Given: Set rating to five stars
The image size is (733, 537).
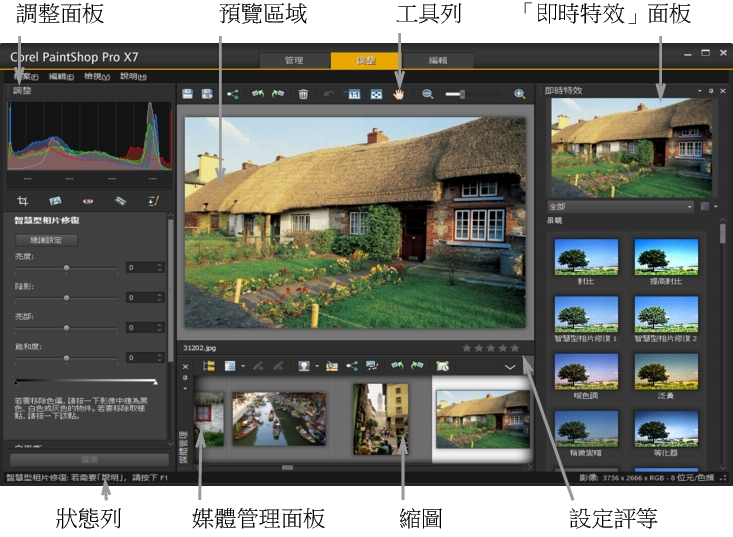Looking at the screenshot, I should [515, 349].
